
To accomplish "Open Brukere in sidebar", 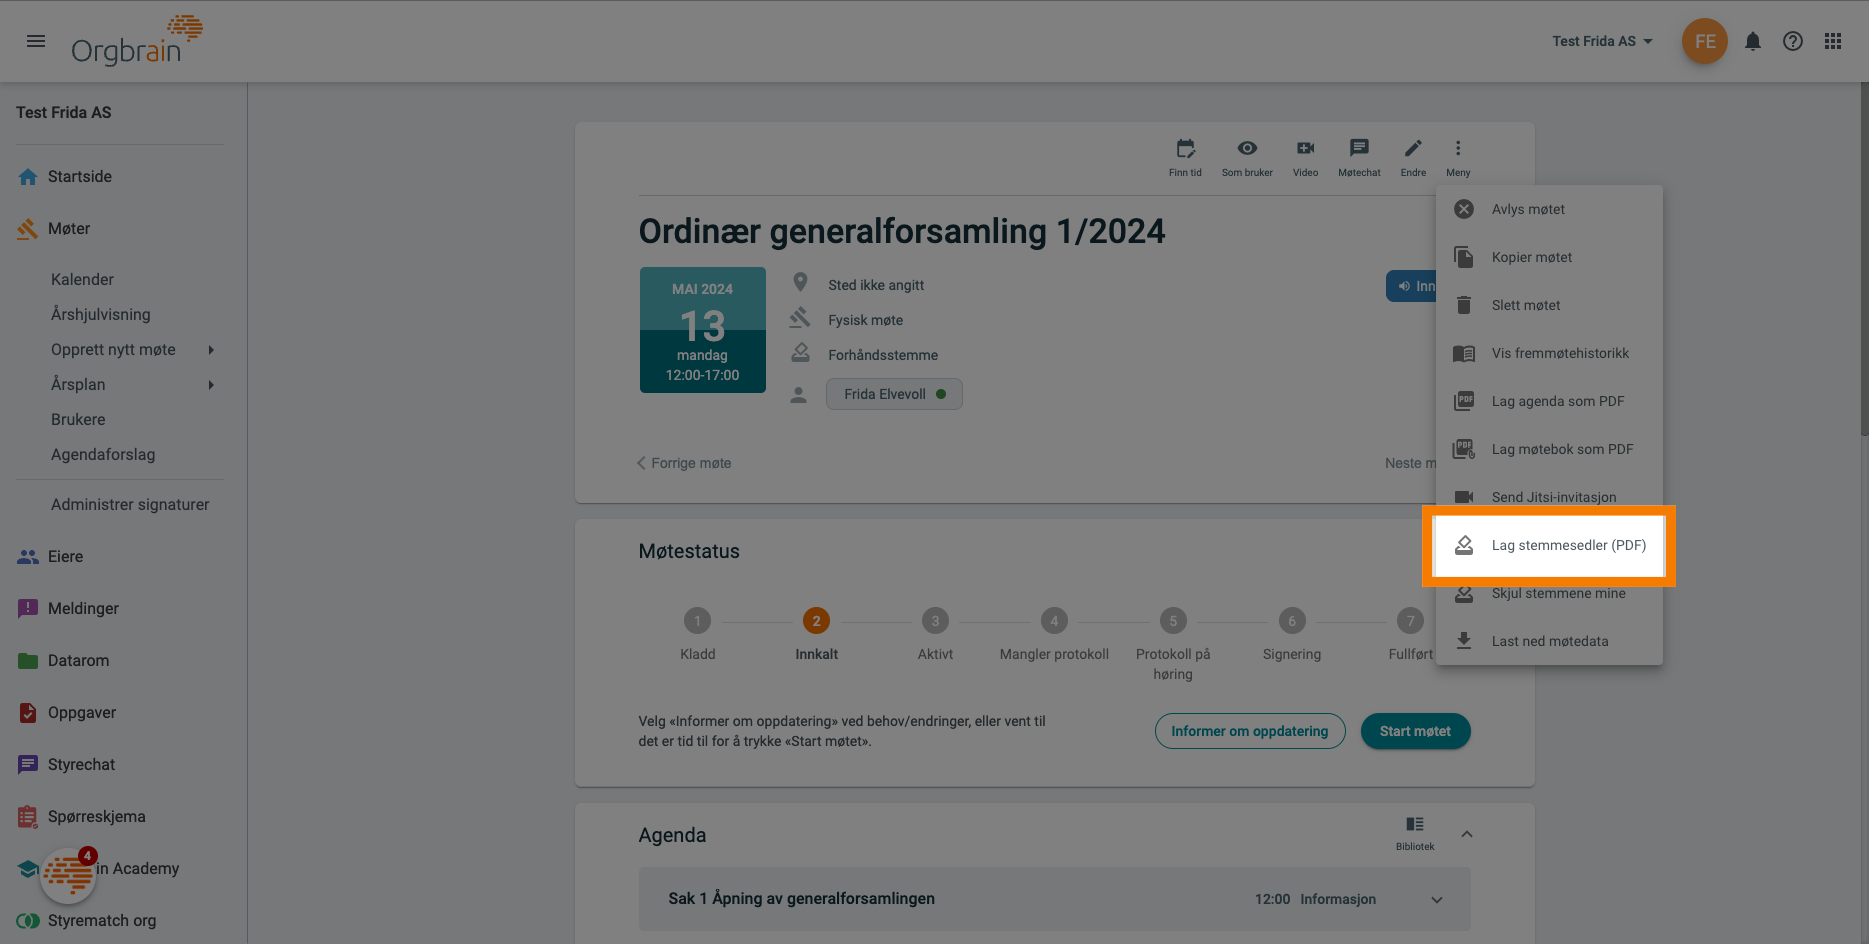I will pyautogui.click(x=78, y=419).
